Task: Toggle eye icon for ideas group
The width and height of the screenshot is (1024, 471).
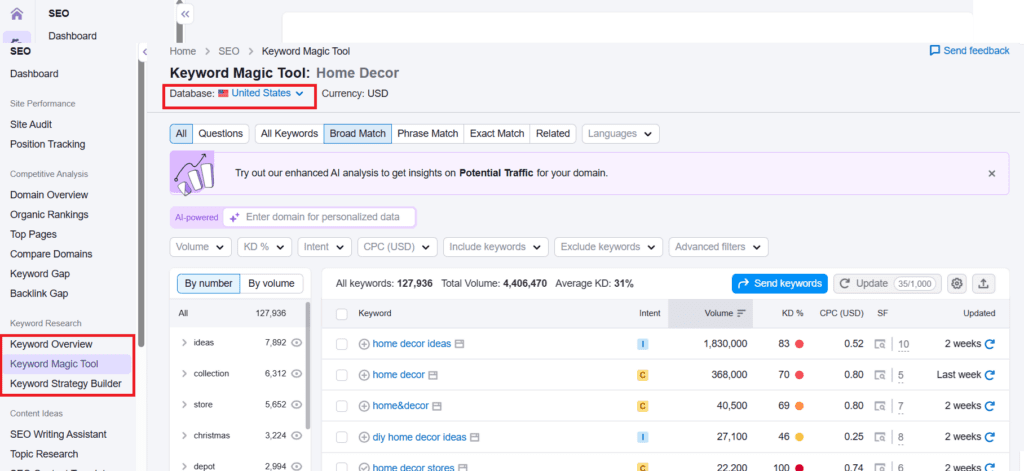Action: tap(296, 343)
